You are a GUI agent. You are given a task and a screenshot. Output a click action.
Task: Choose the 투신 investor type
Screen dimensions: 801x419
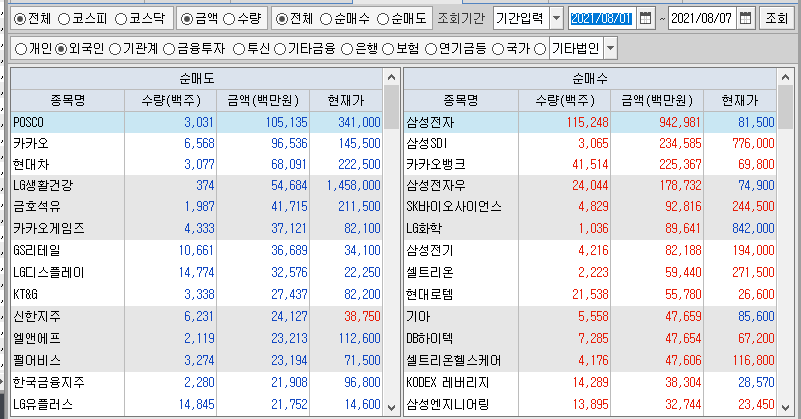click(x=239, y=49)
